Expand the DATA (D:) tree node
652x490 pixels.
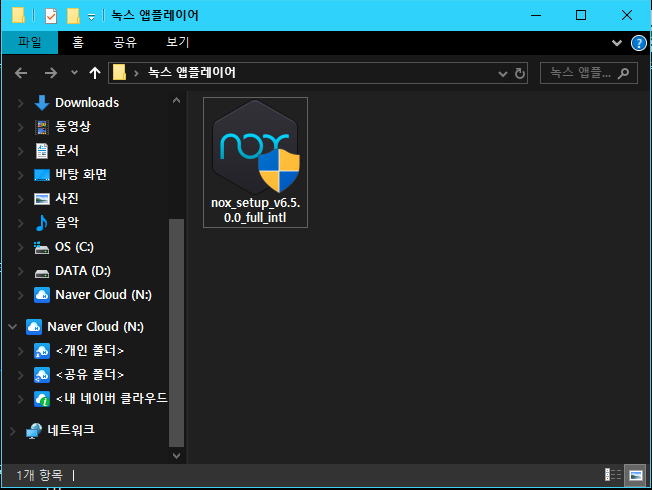[x=20, y=271]
